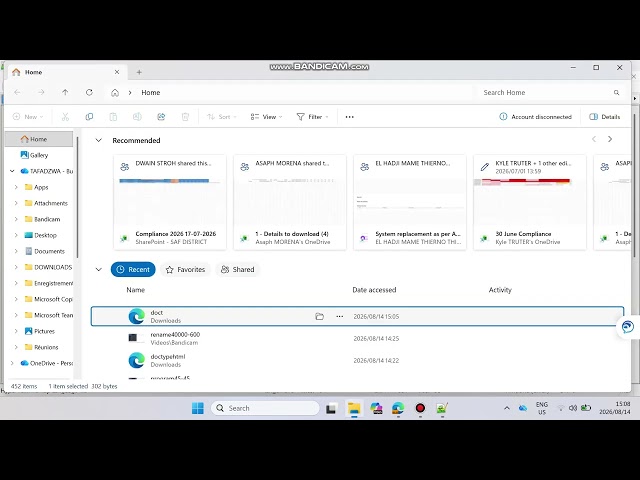Click the Delete trash icon
The height and width of the screenshot is (480, 640).
pos(185,117)
